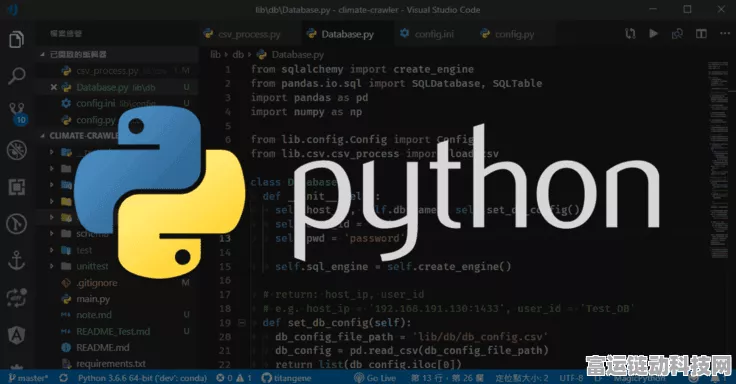This screenshot has width=736, height=384.
Task: Click 'from sqlalchemy import create_engine' line
Action: (x=362, y=69)
